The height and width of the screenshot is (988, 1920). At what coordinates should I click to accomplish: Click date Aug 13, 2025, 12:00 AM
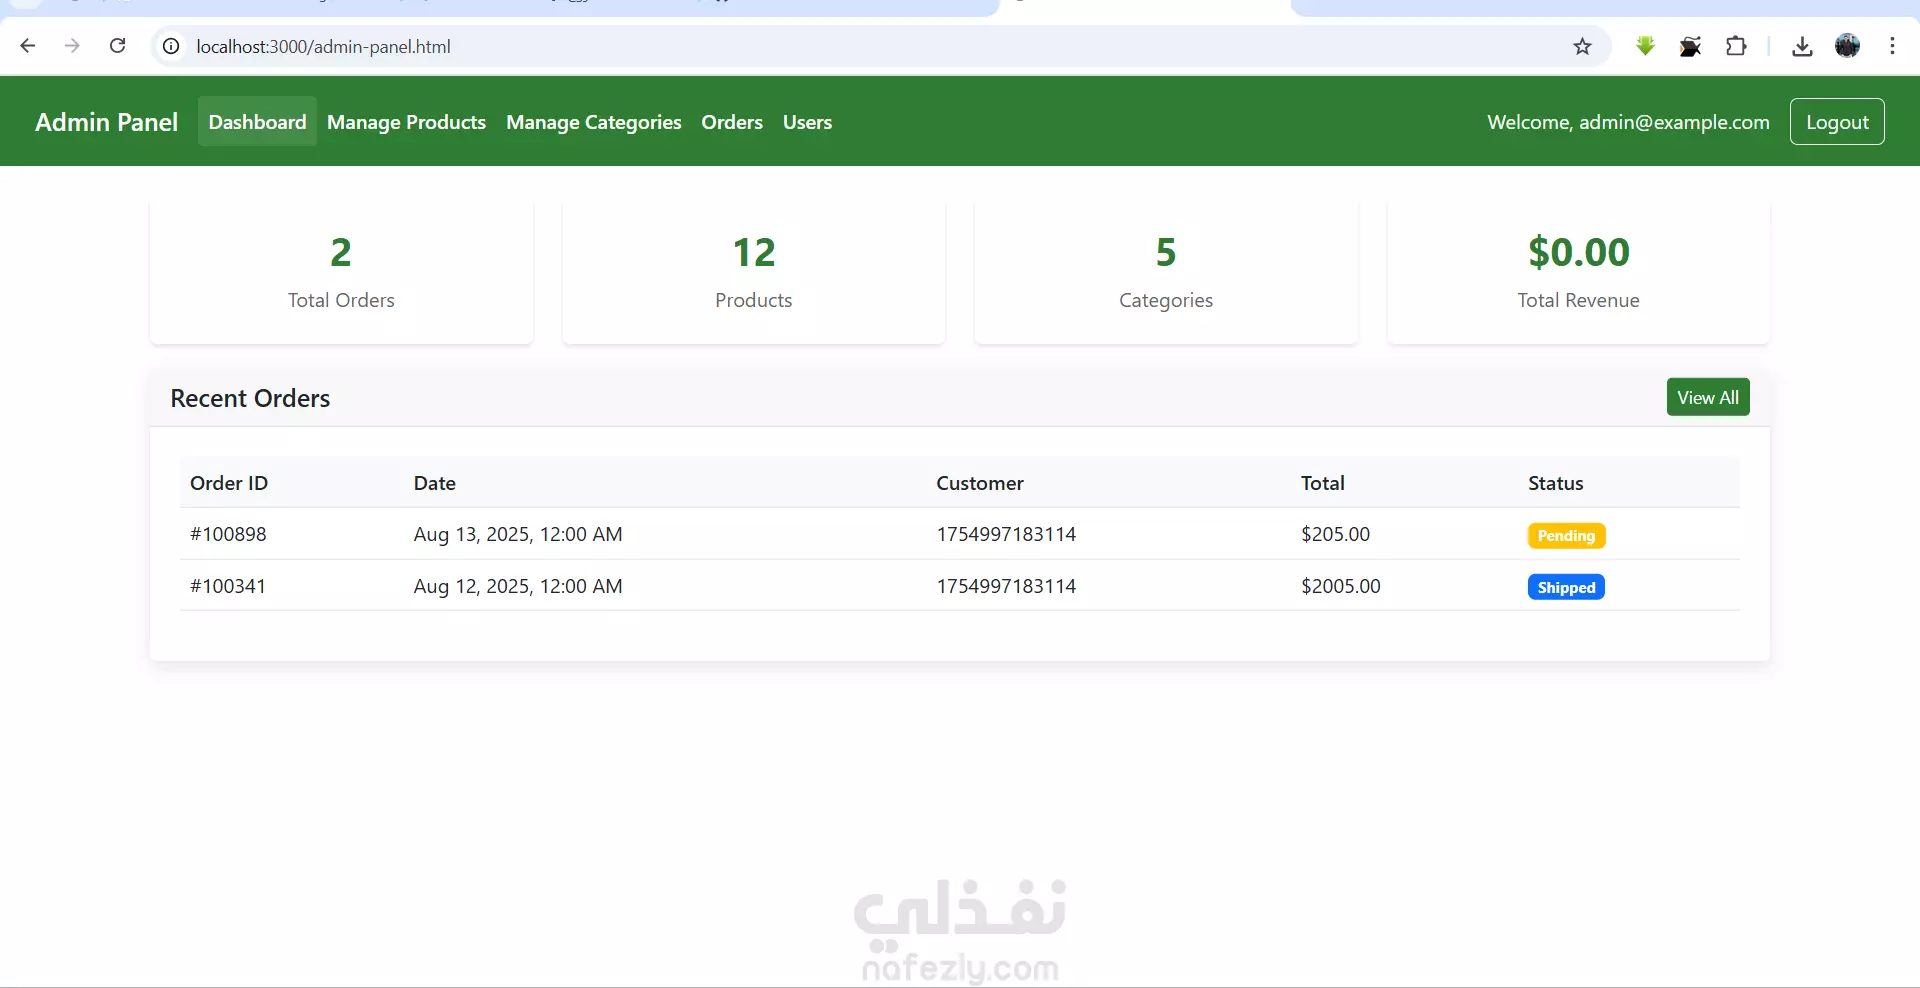(x=518, y=534)
